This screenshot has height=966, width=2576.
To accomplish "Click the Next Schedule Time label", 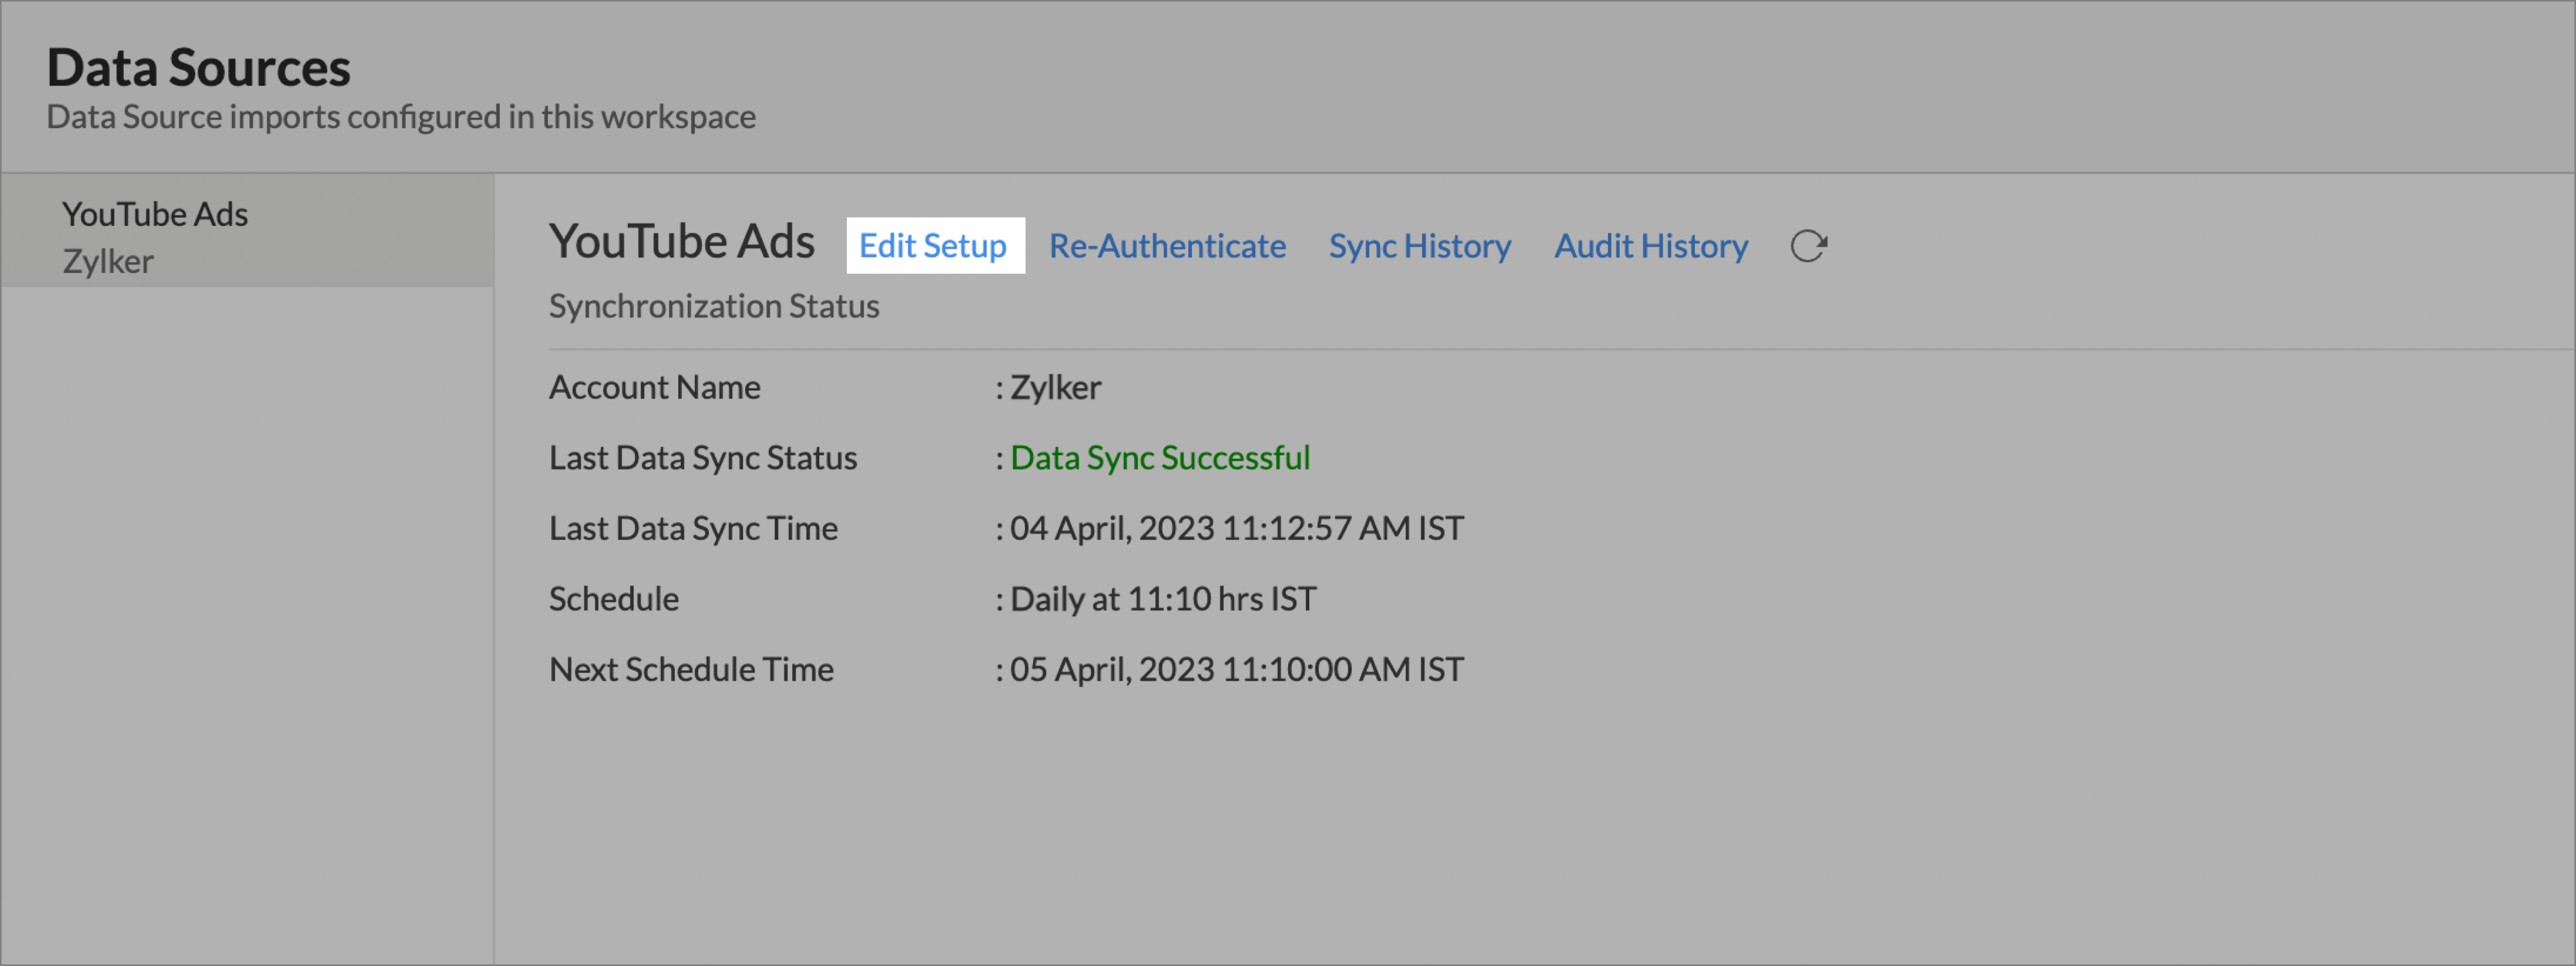I will pos(691,669).
